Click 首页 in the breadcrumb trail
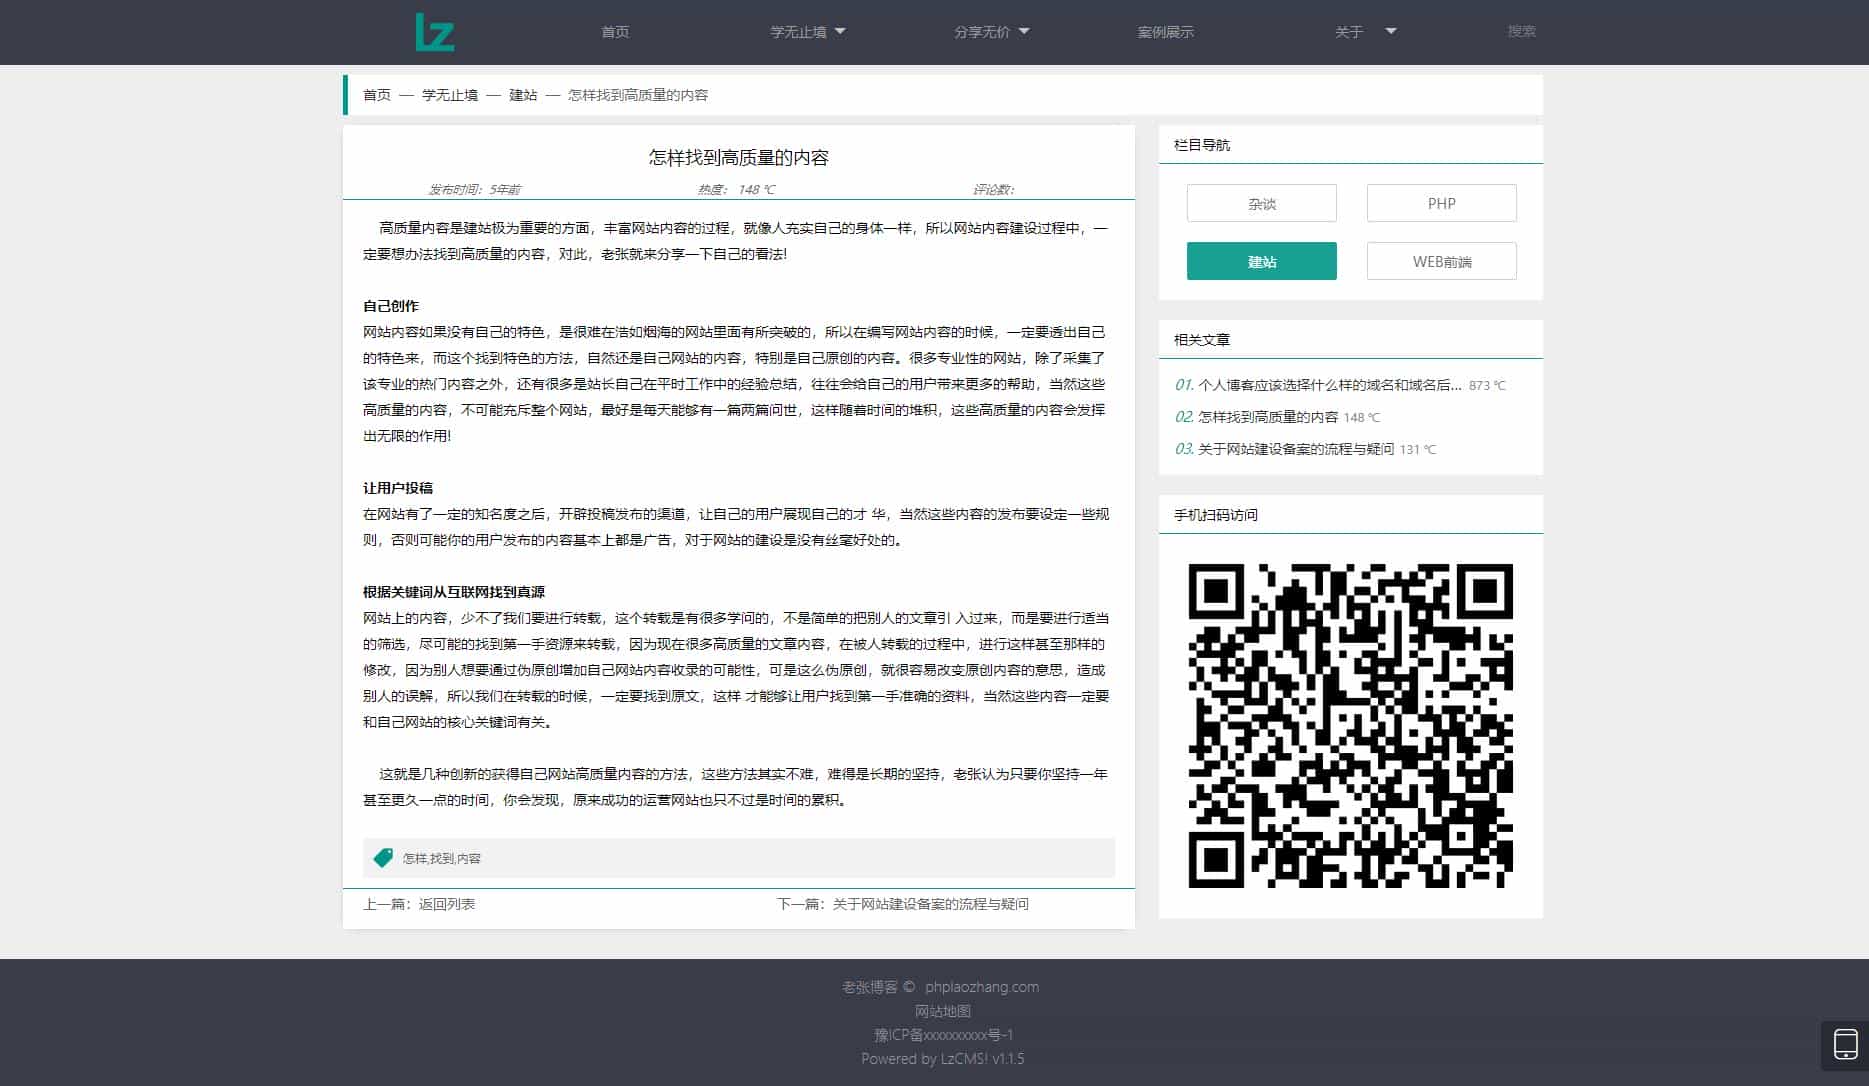This screenshot has width=1869, height=1086. 376,94
